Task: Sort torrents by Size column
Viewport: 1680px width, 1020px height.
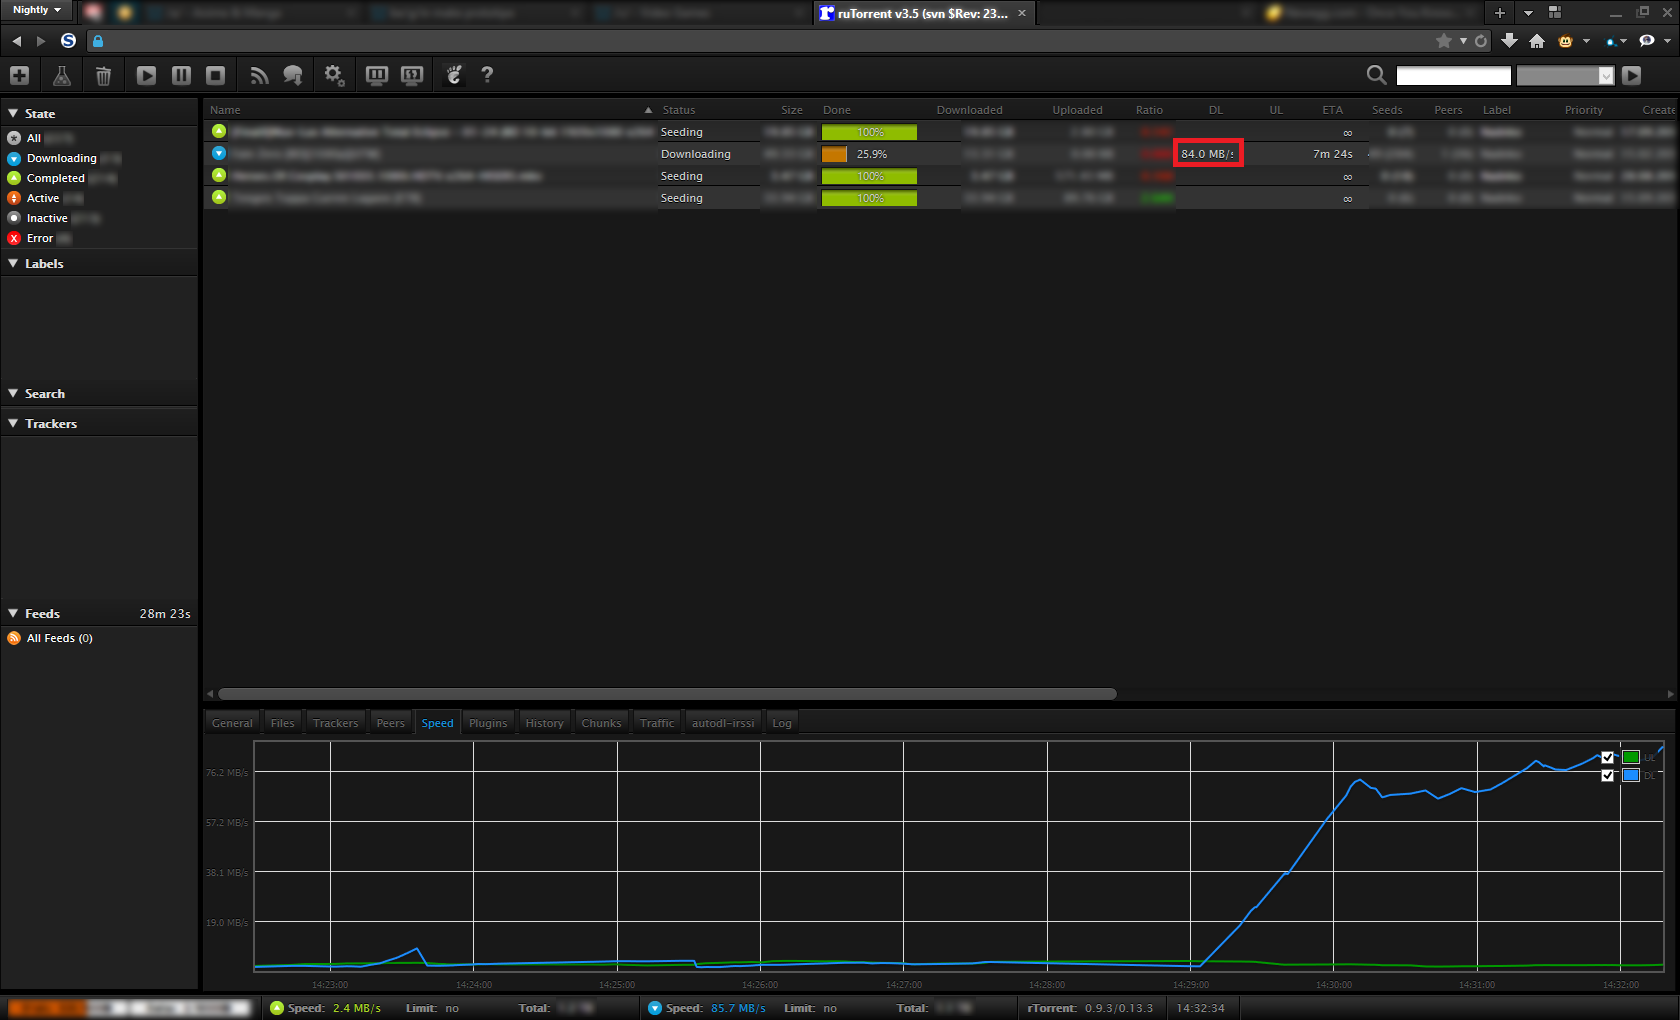Action: tap(791, 110)
